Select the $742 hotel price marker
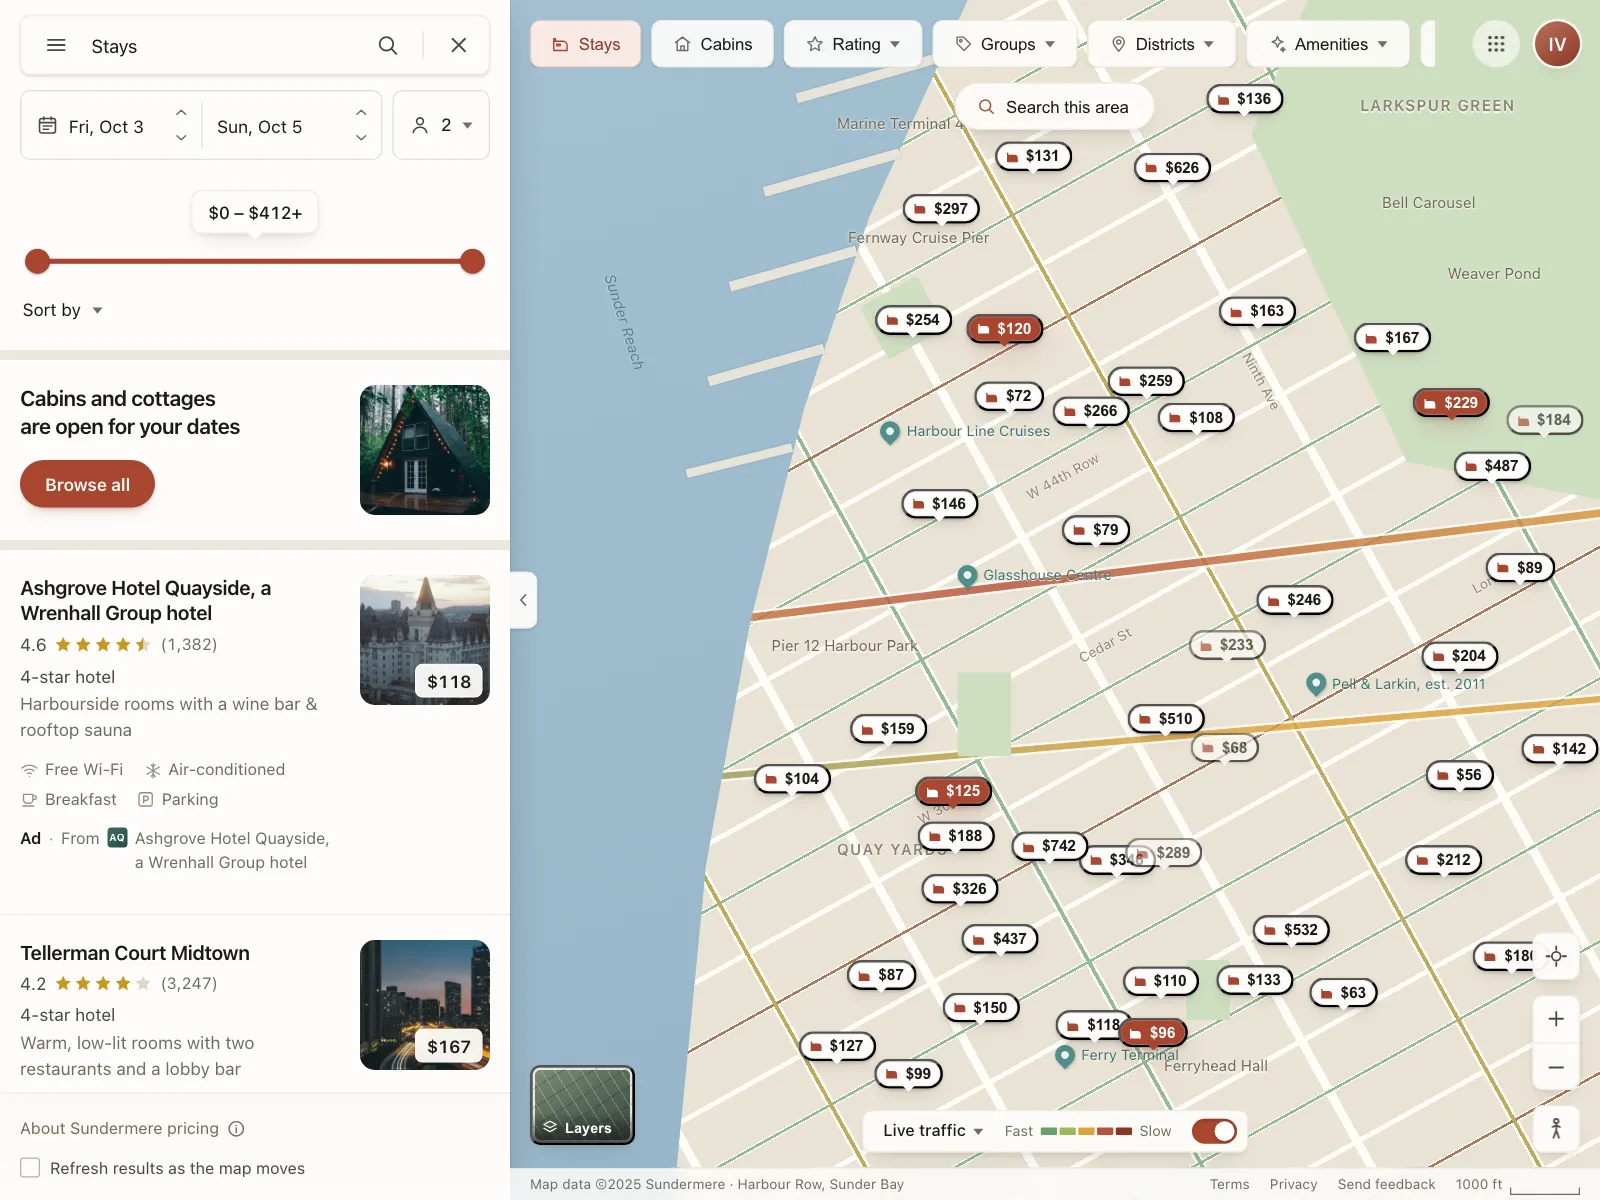 click(1049, 846)
